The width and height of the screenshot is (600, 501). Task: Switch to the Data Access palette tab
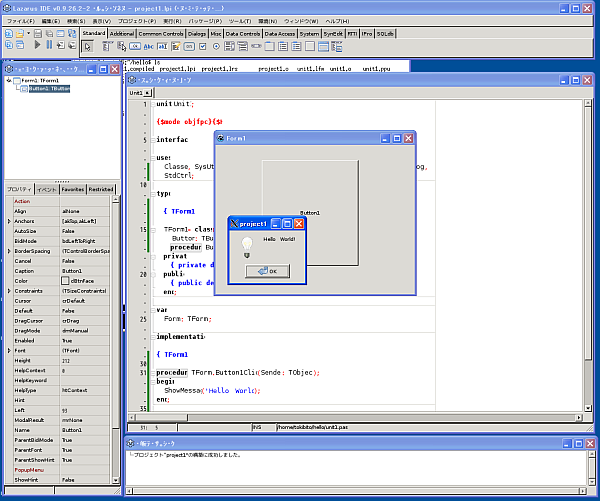tap(280, 34)
